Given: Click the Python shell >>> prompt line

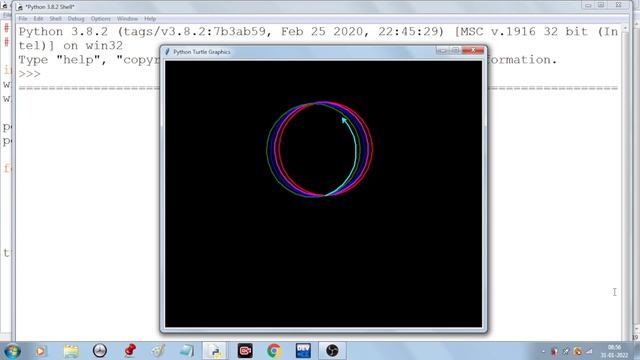Looking at the screenshot, I should pyautogui.click(x=29, y=74).
